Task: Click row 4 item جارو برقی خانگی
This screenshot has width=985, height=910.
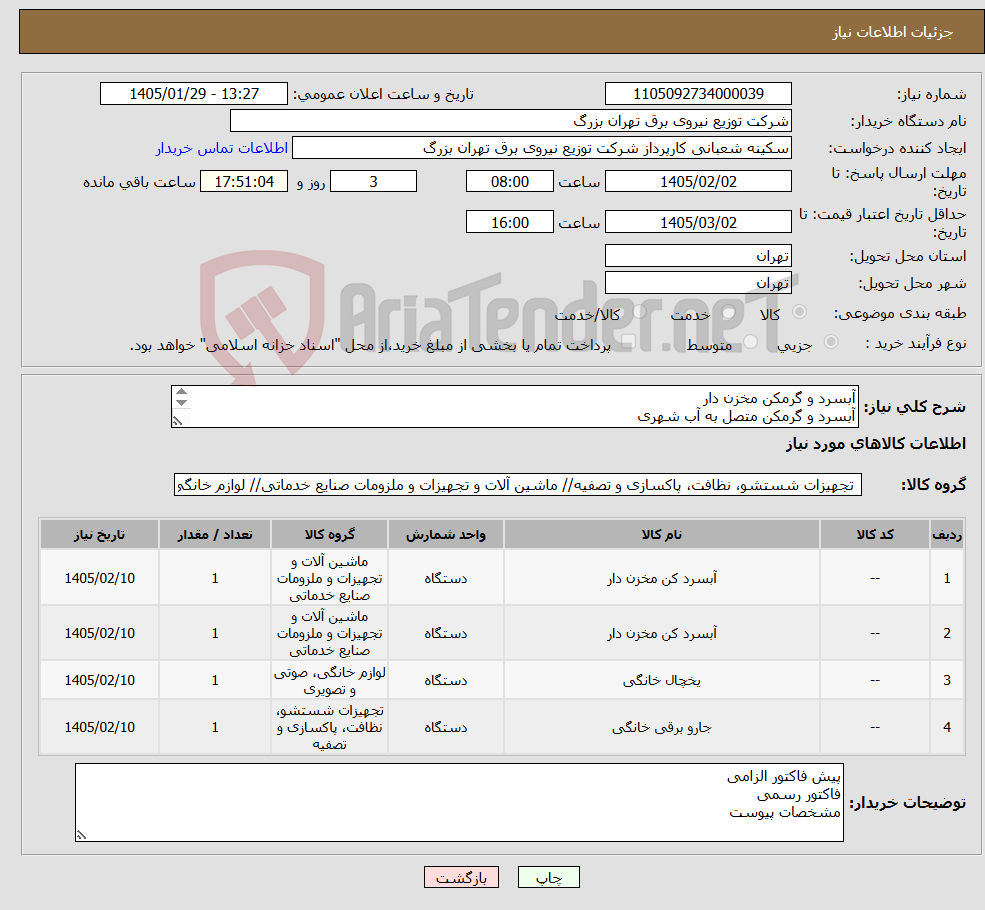Action: click(661, 727)
